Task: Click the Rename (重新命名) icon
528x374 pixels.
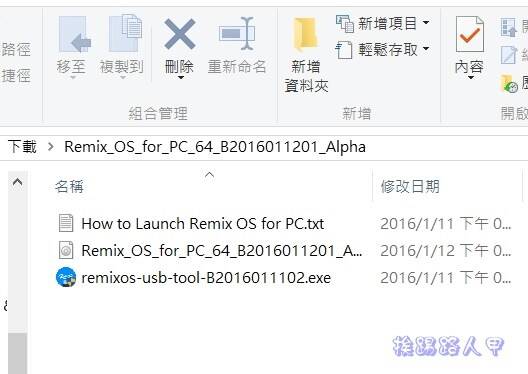Action: click(x=237, y=34)
